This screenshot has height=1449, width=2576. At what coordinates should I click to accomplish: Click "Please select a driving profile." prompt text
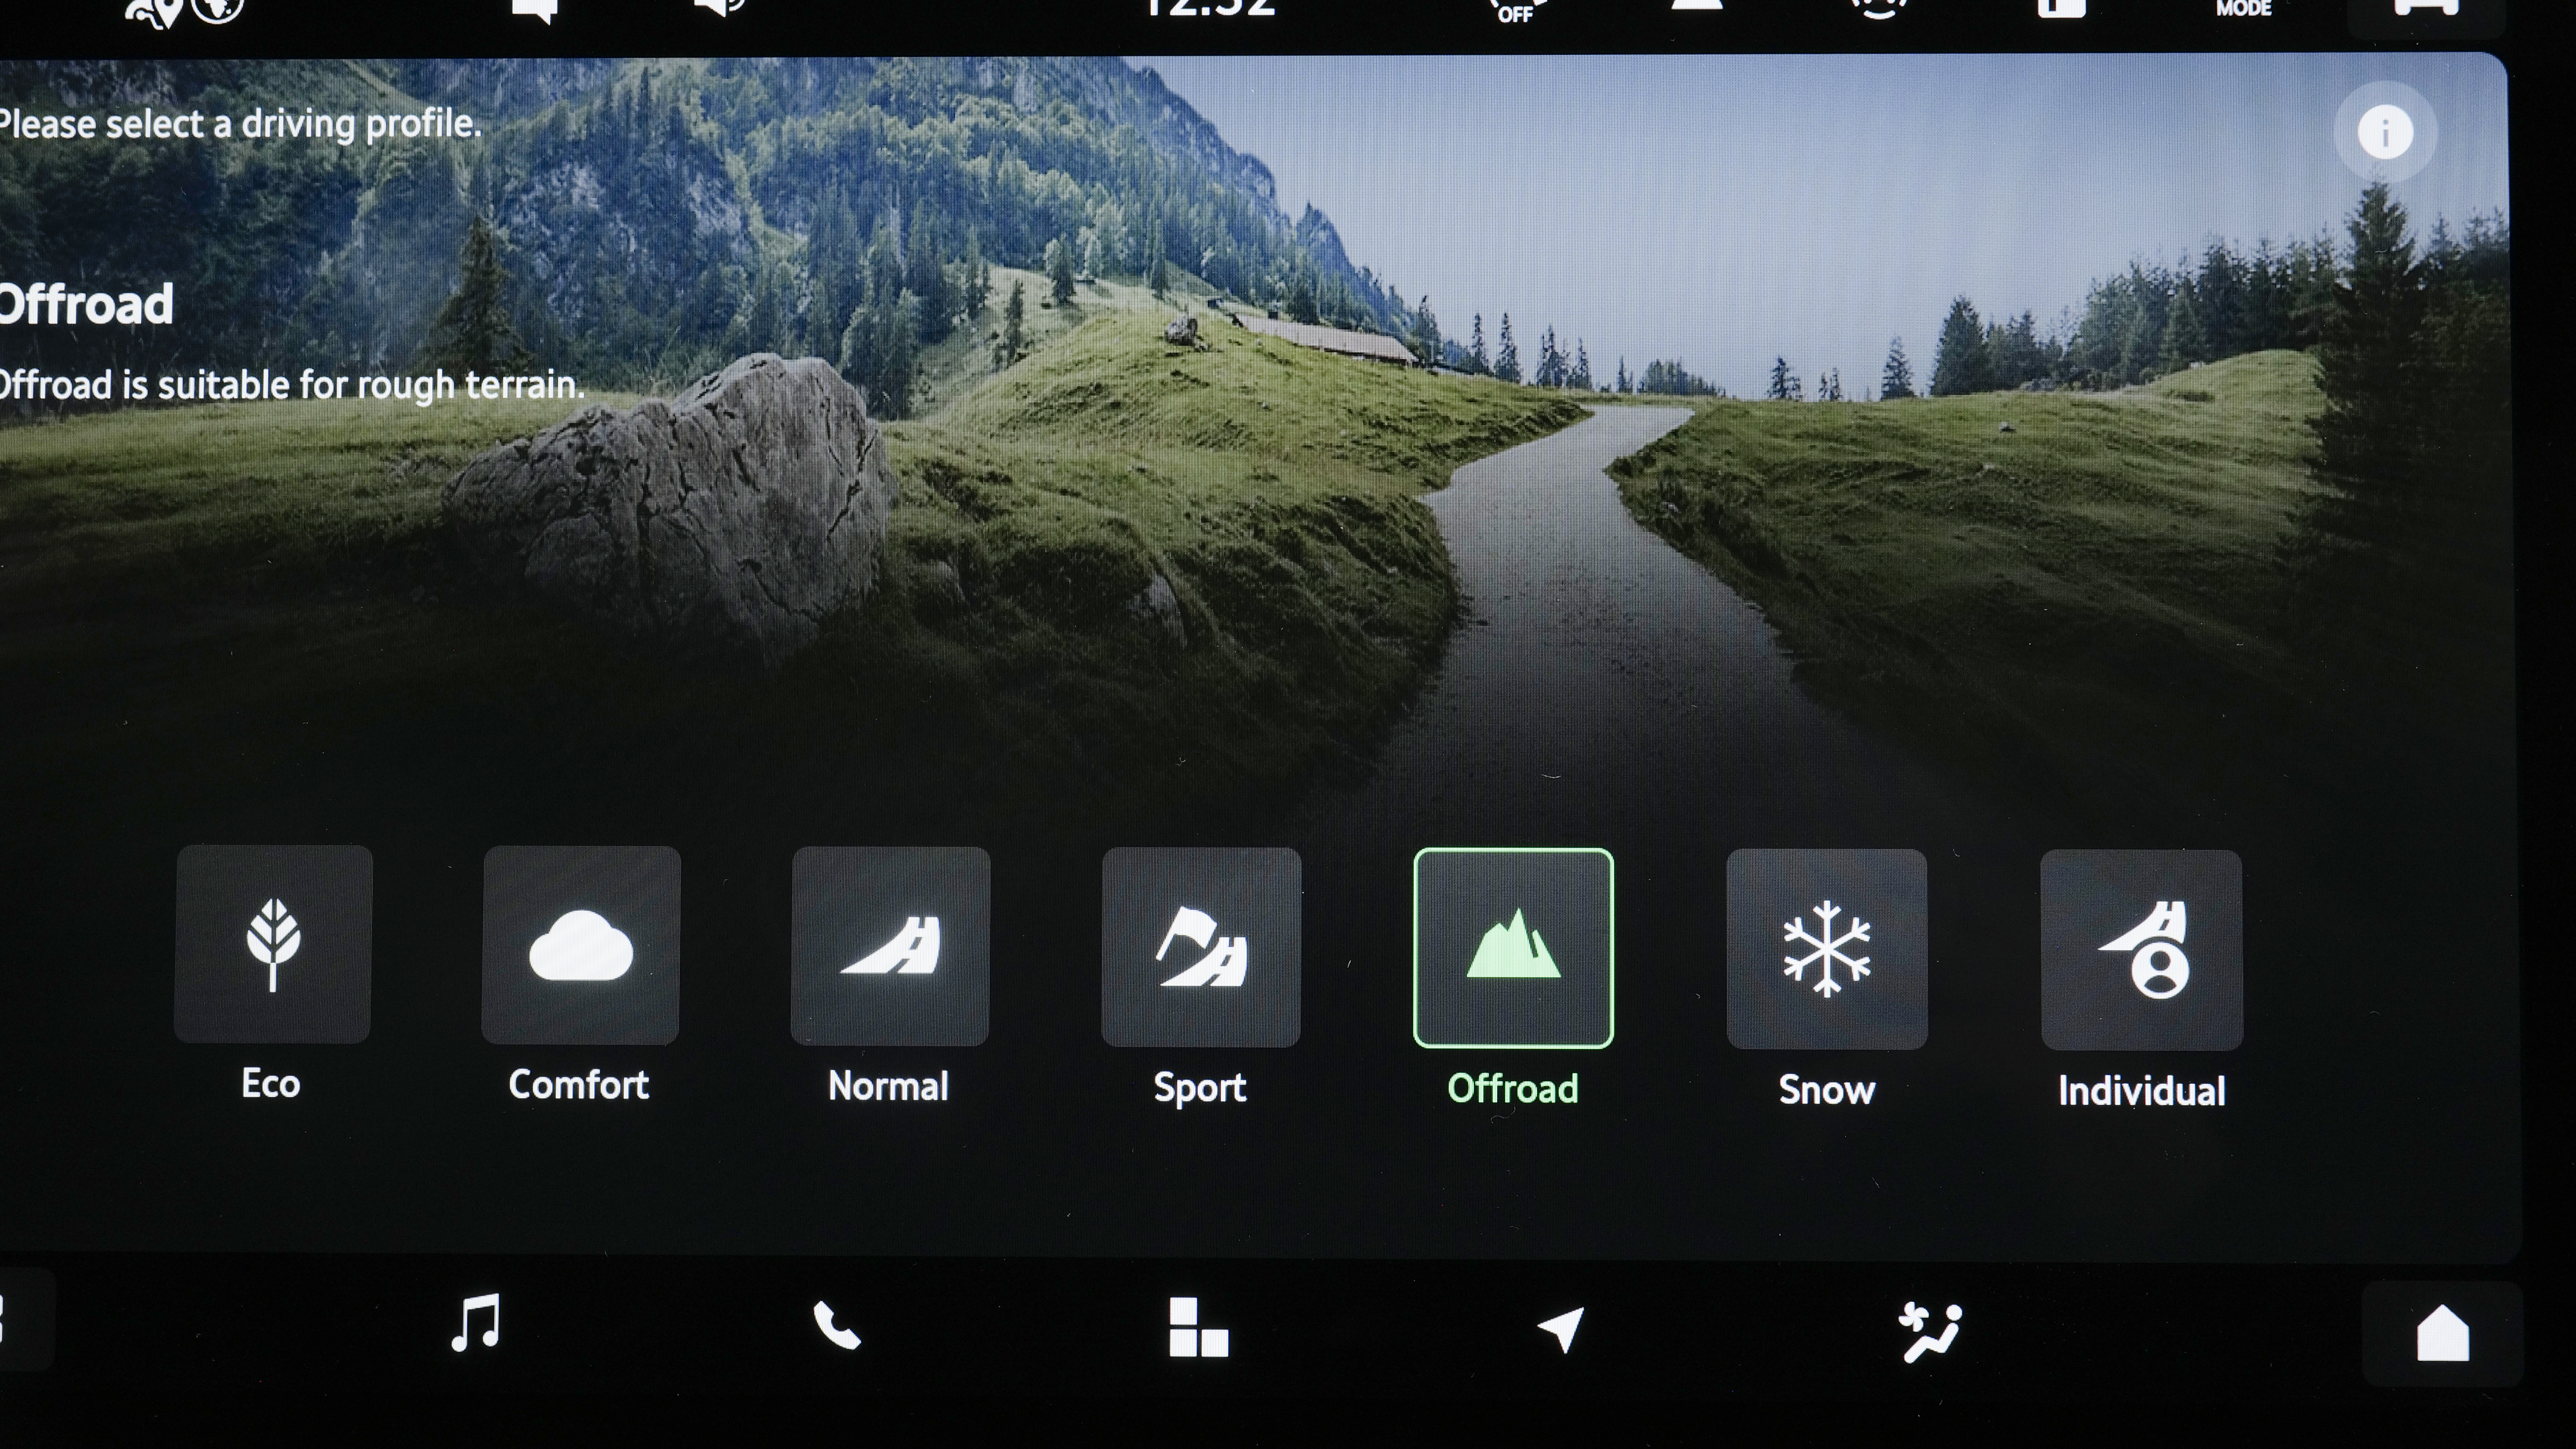(240, 124)
